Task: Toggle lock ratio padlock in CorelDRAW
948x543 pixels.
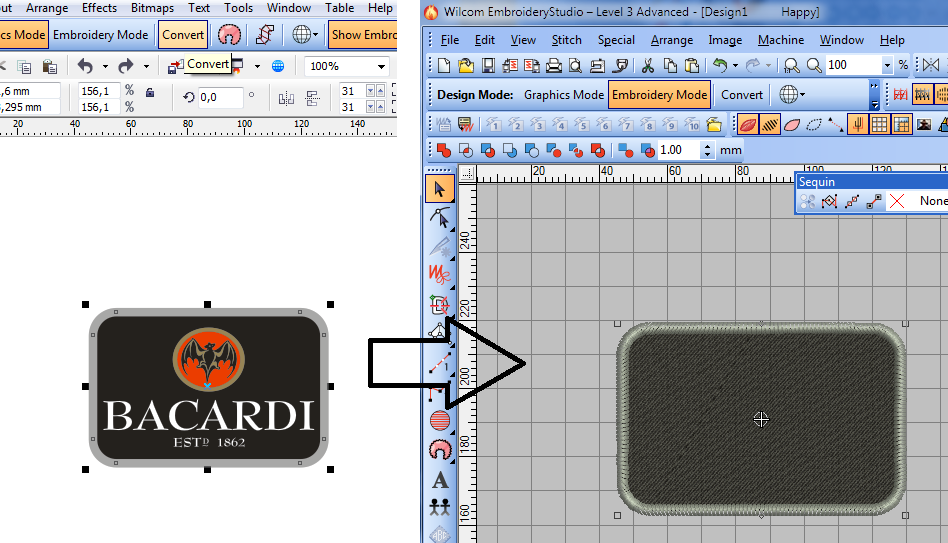Action: pyautogui.click(x=150, y=93)
